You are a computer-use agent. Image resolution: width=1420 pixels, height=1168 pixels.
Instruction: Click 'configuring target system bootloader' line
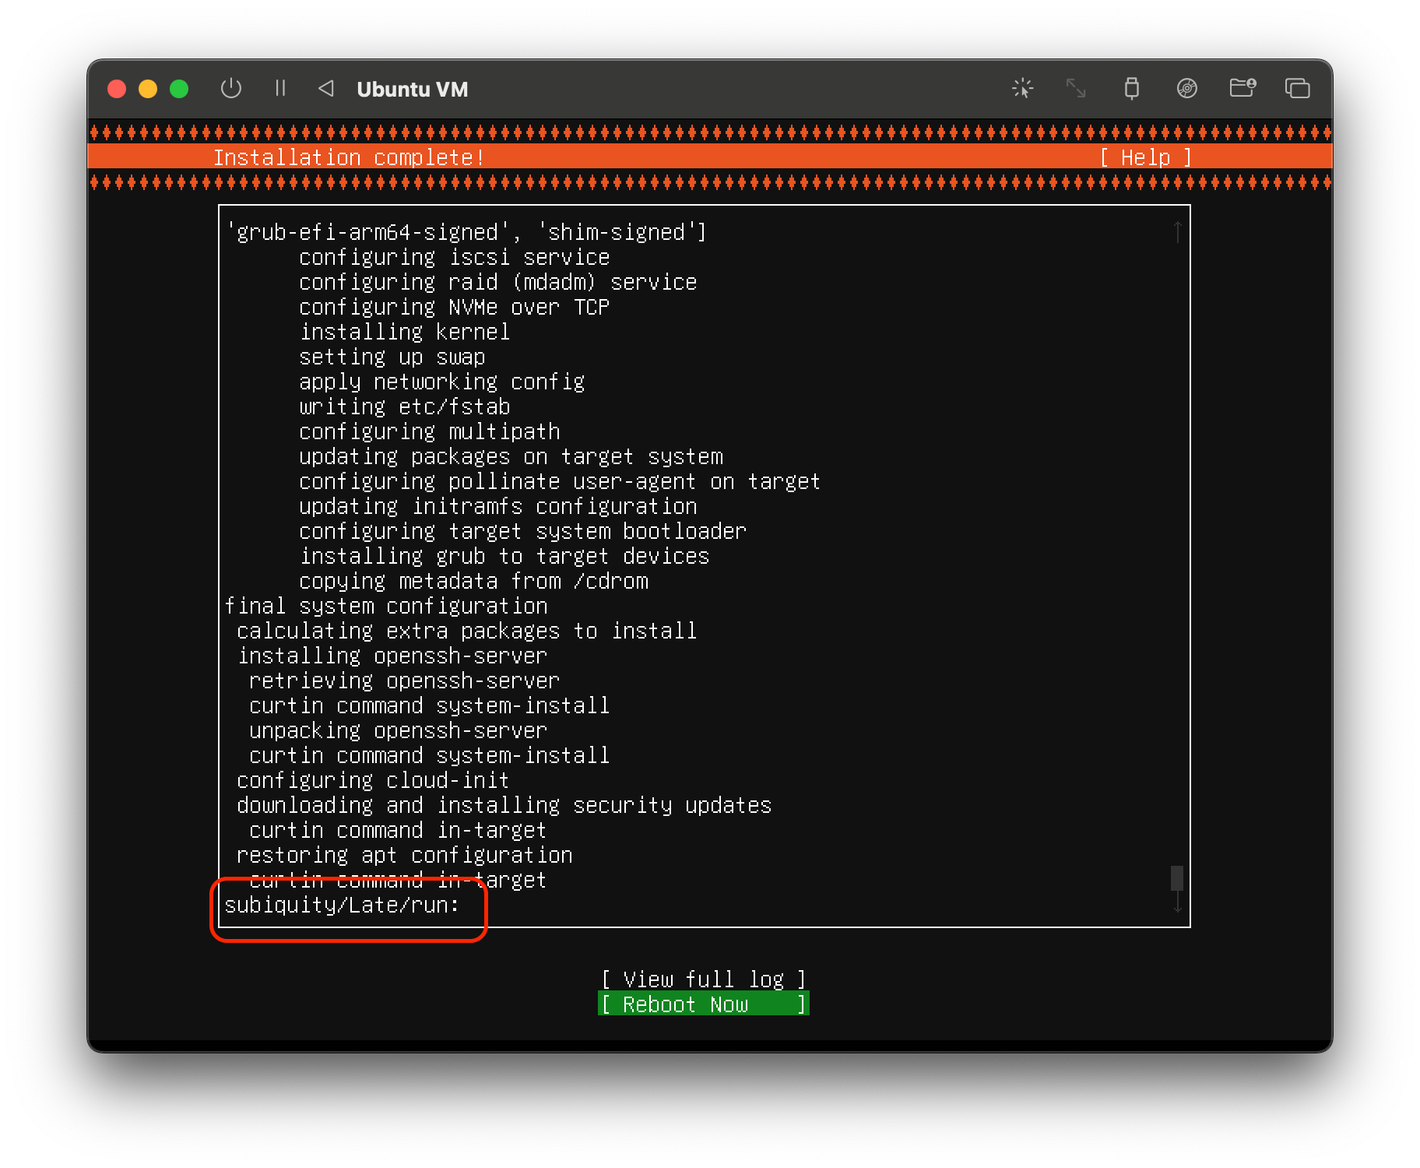pyautogui.click(x=523, y=531)
